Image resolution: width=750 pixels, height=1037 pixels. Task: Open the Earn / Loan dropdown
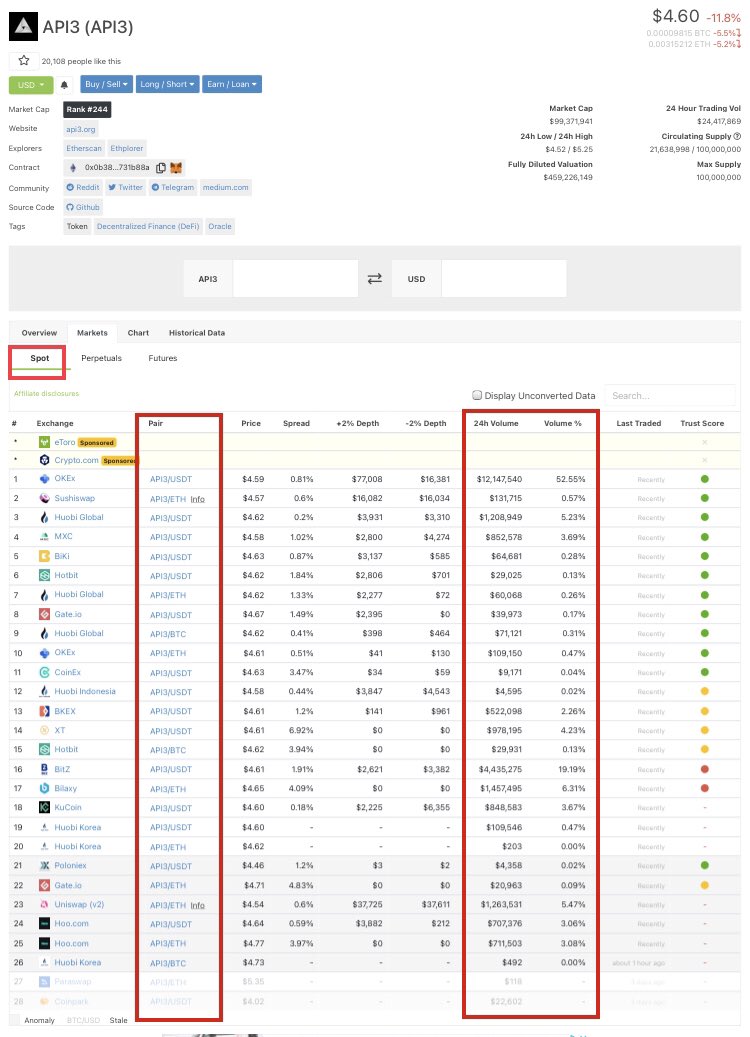231,84
